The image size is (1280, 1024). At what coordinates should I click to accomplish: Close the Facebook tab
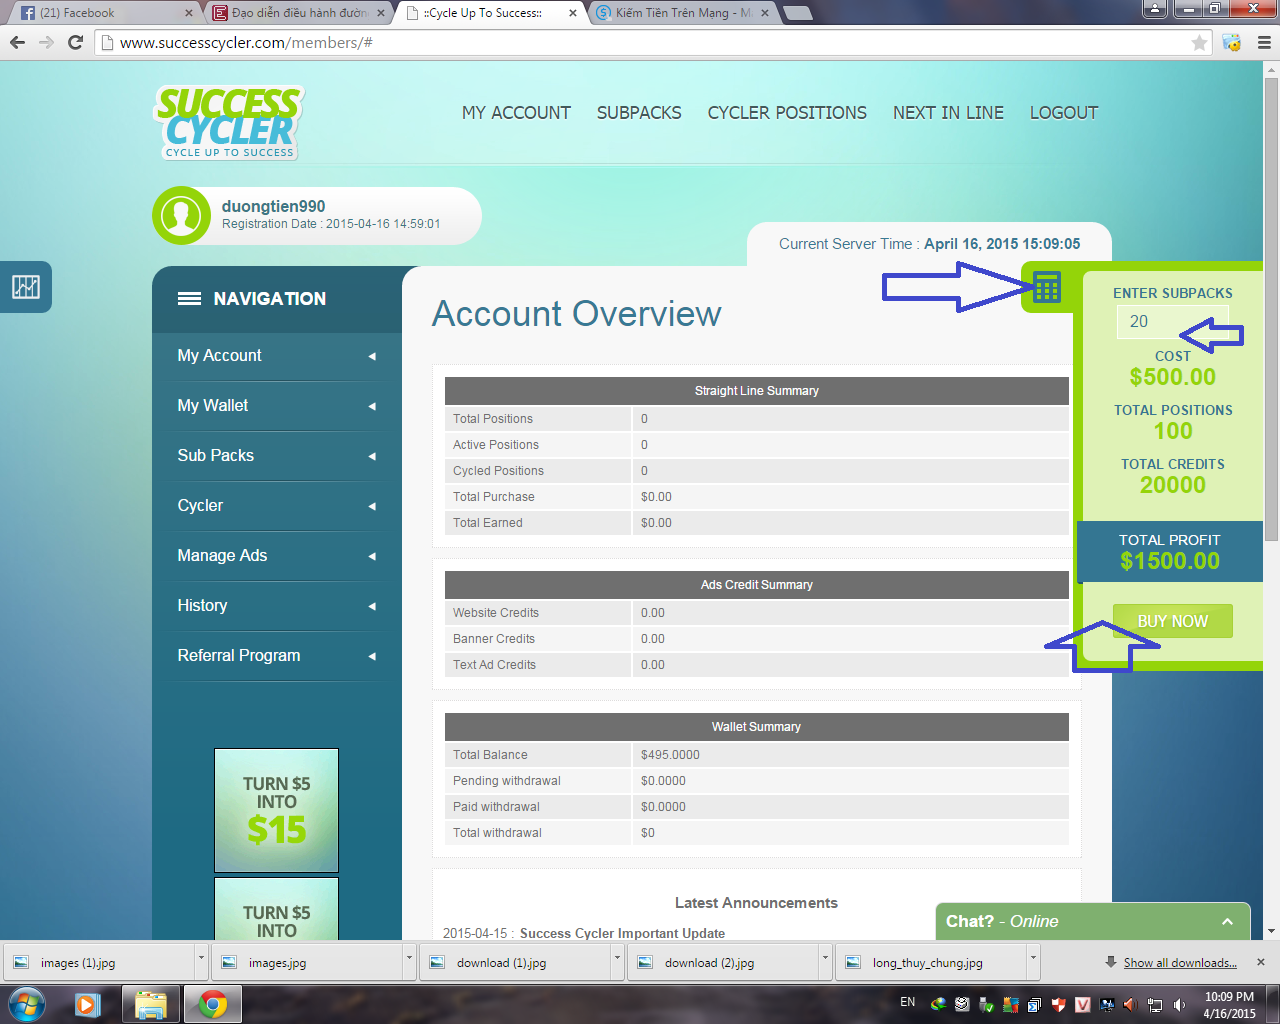click(x=189, y=13)
